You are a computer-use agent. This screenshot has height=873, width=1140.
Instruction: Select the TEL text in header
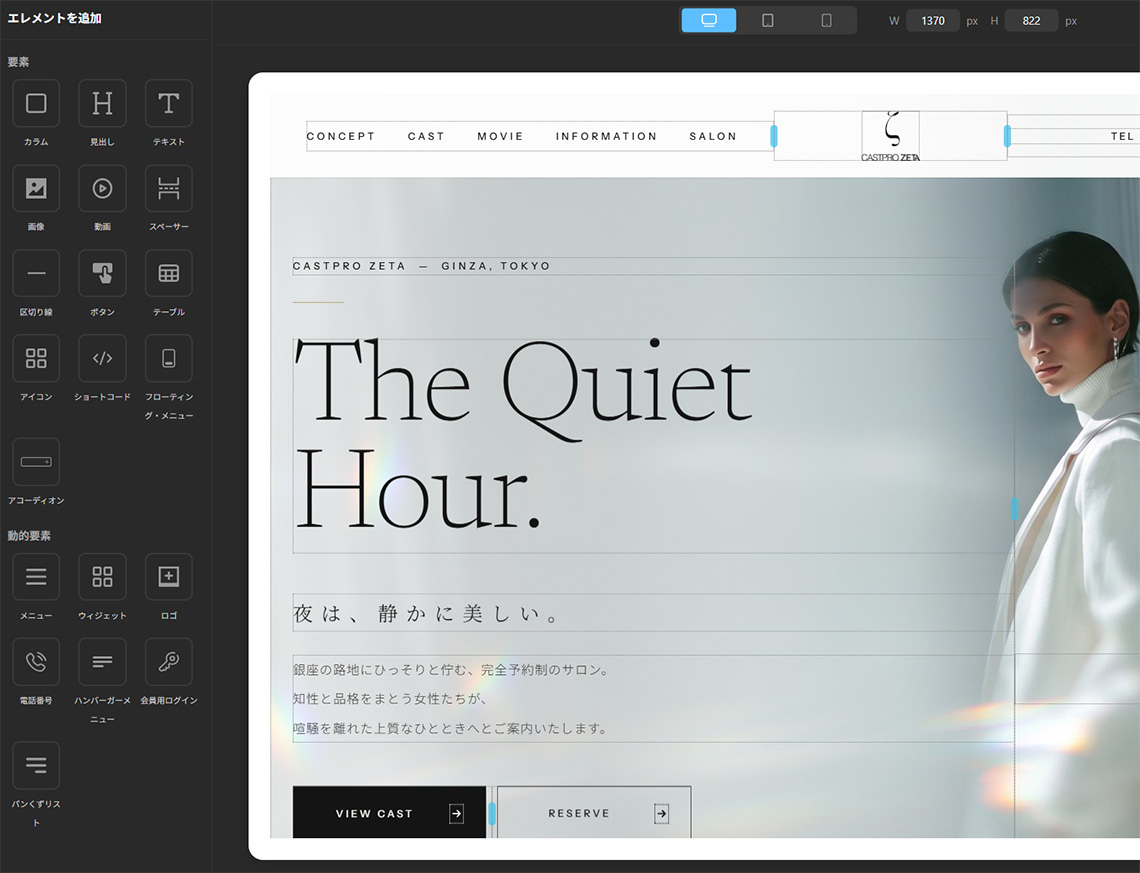(1122, 136)
